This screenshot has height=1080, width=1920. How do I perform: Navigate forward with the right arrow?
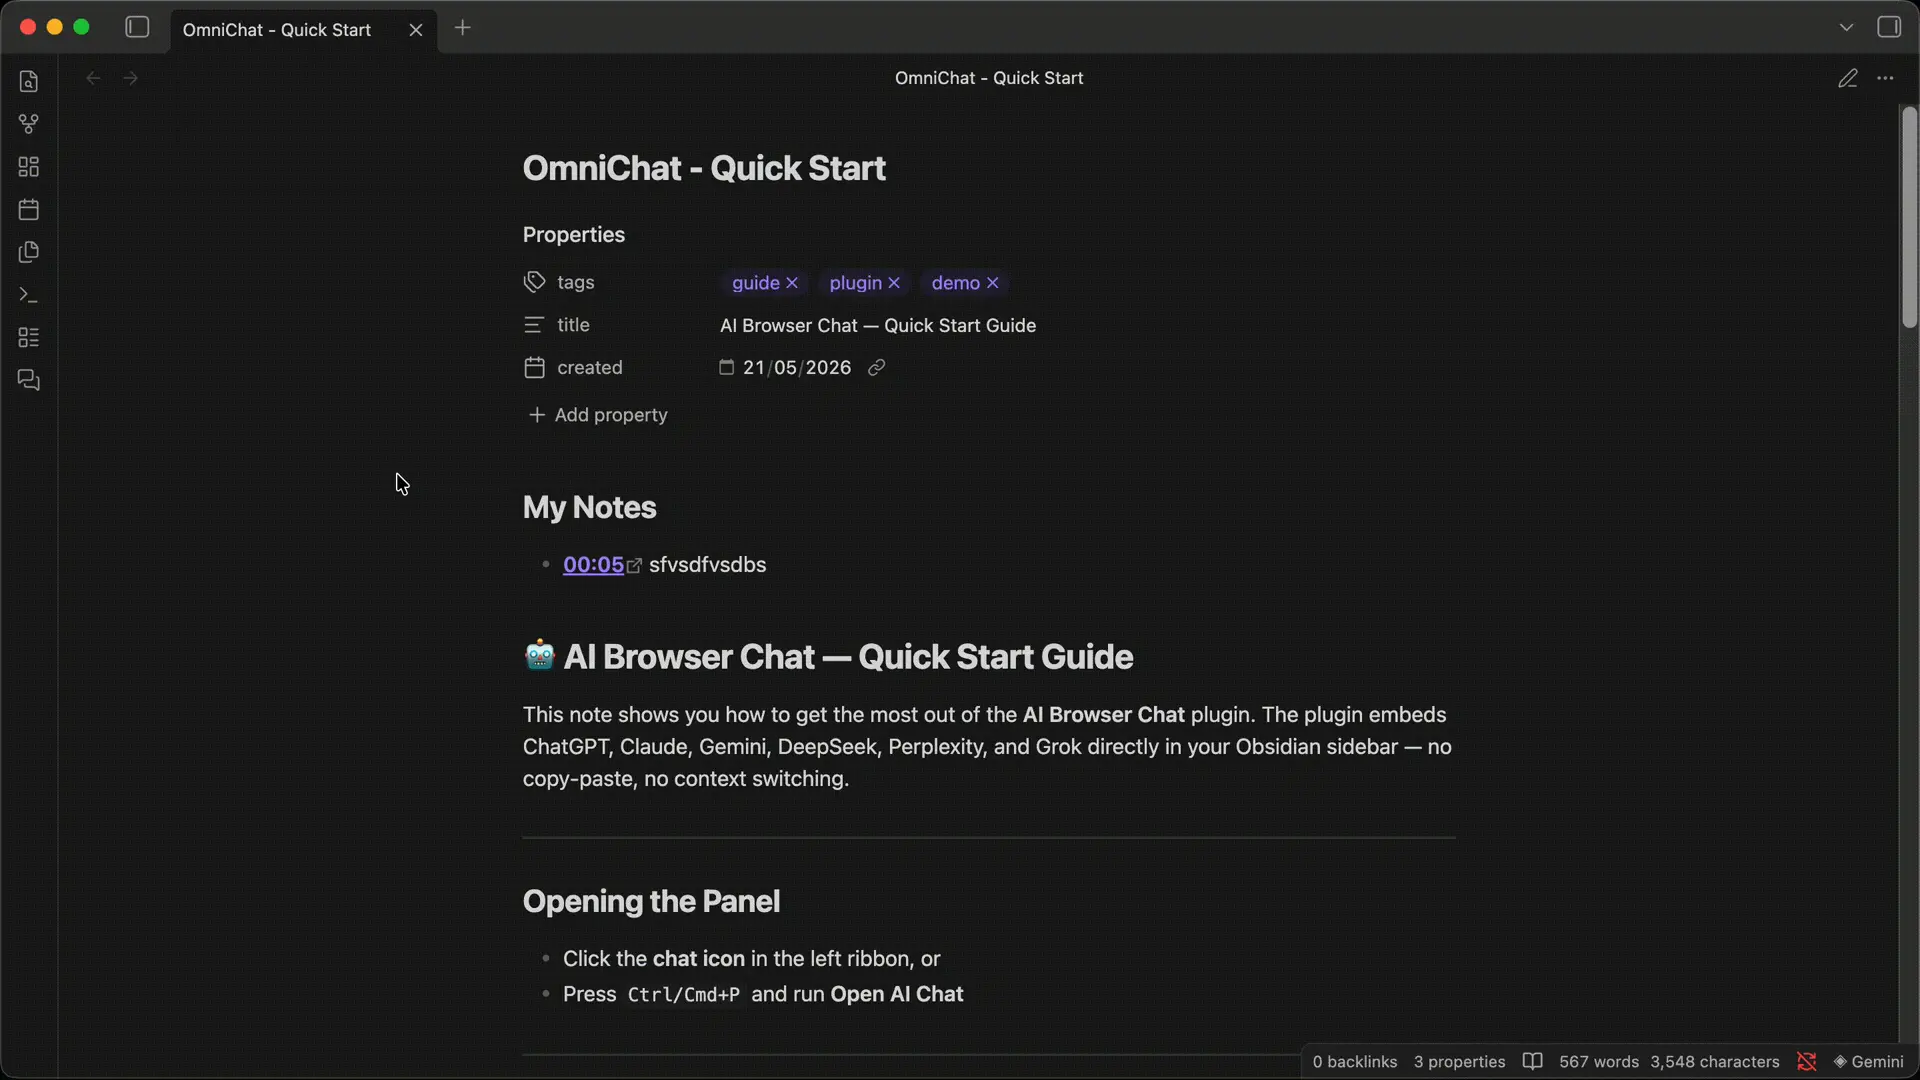tap(130, 78)
